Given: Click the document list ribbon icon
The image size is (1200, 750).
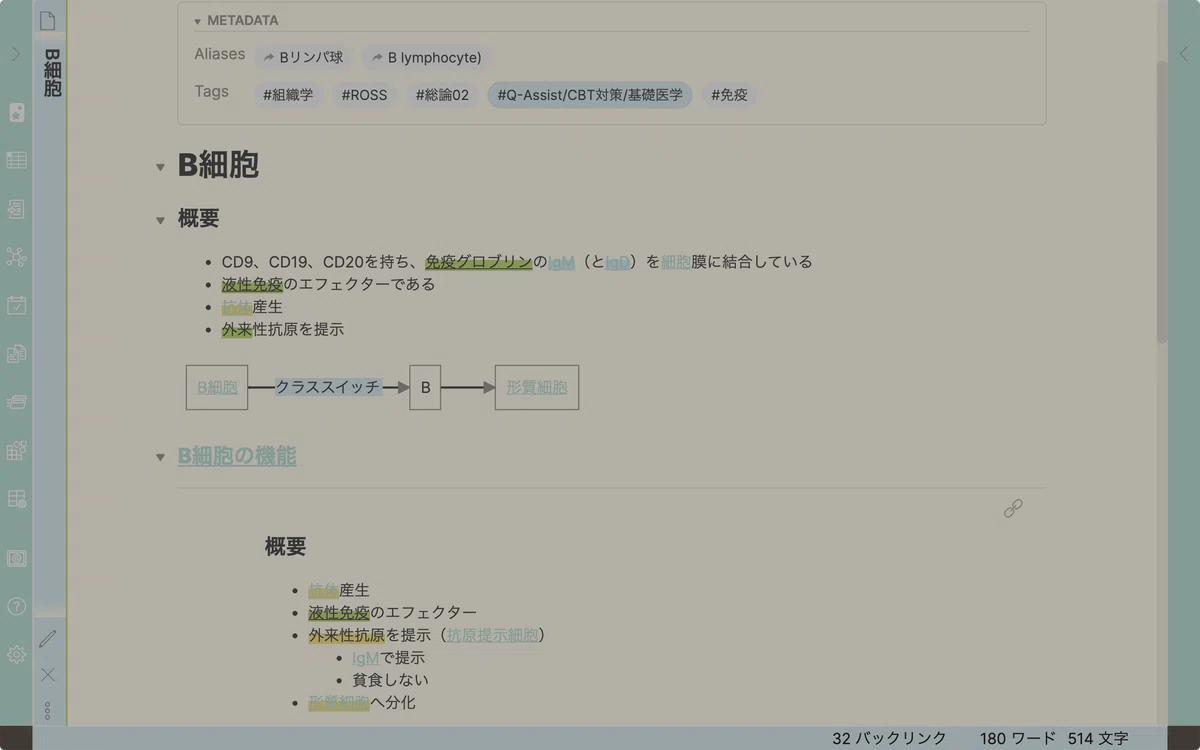Looking at the screenshot, I should click(x=16, y=209).
